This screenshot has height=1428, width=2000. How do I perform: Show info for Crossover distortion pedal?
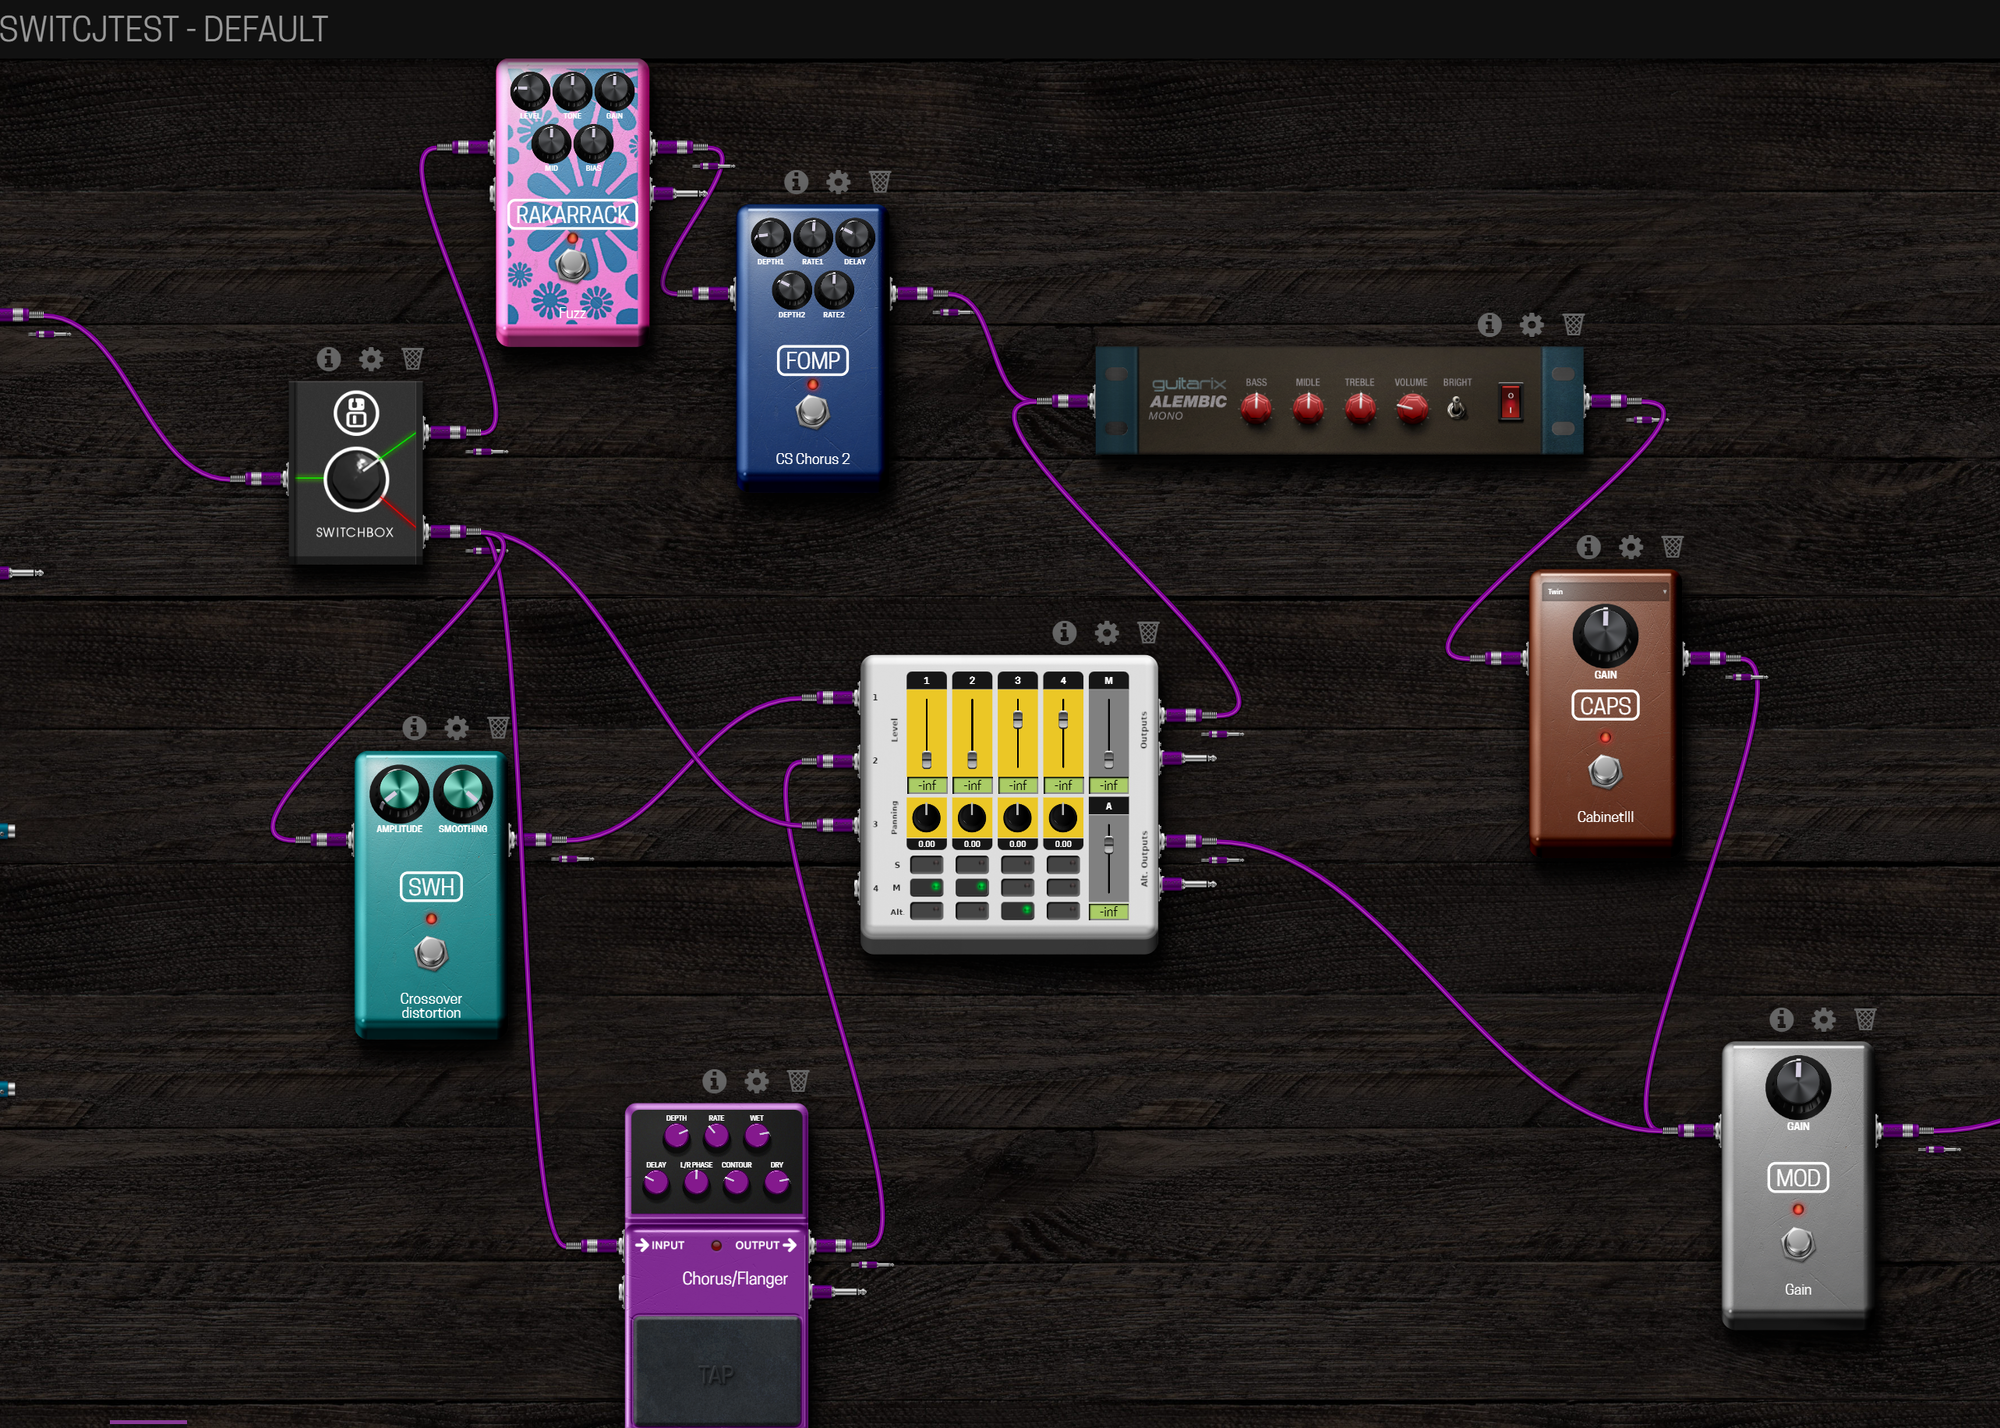pos(415,727)
